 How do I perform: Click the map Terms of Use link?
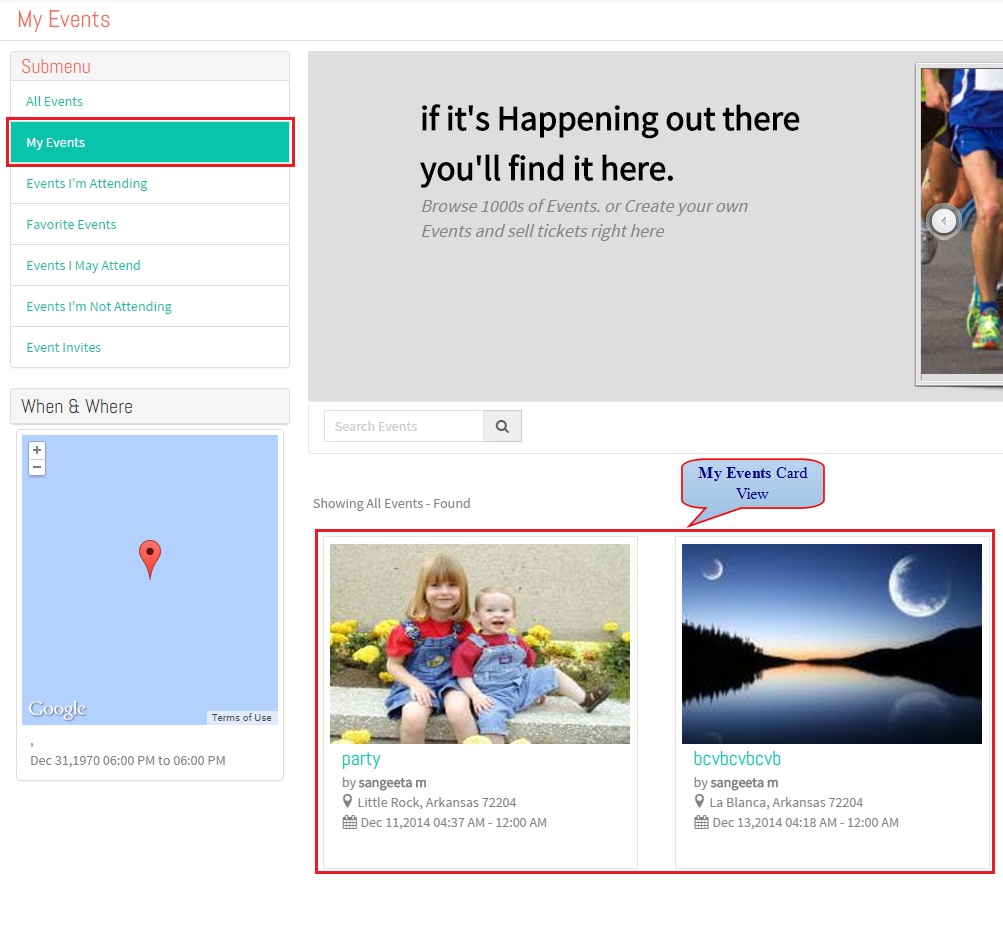pos(242,718)
